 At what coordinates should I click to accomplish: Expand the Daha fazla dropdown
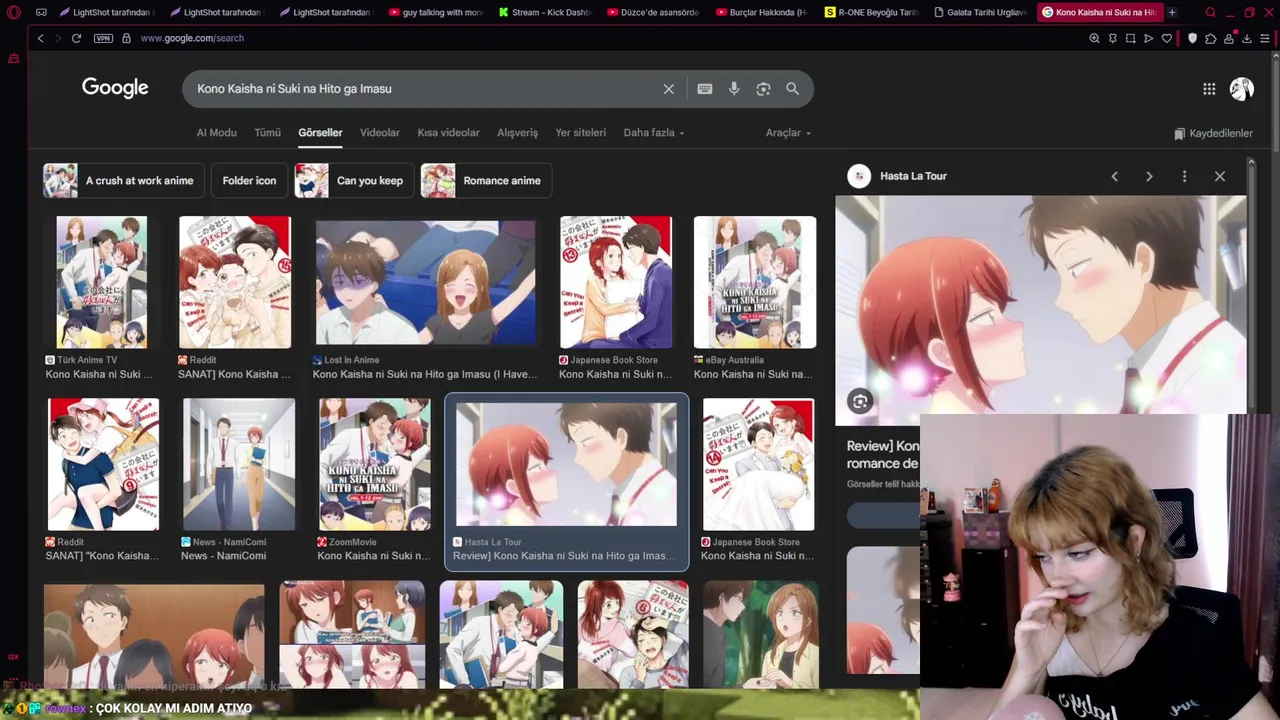tap(654, 132)
